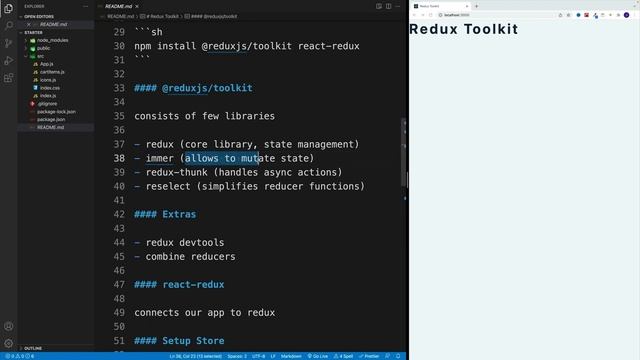Screen dimensions: 640x360
Task: Open package.json in explorer
Action: point(51,120)
